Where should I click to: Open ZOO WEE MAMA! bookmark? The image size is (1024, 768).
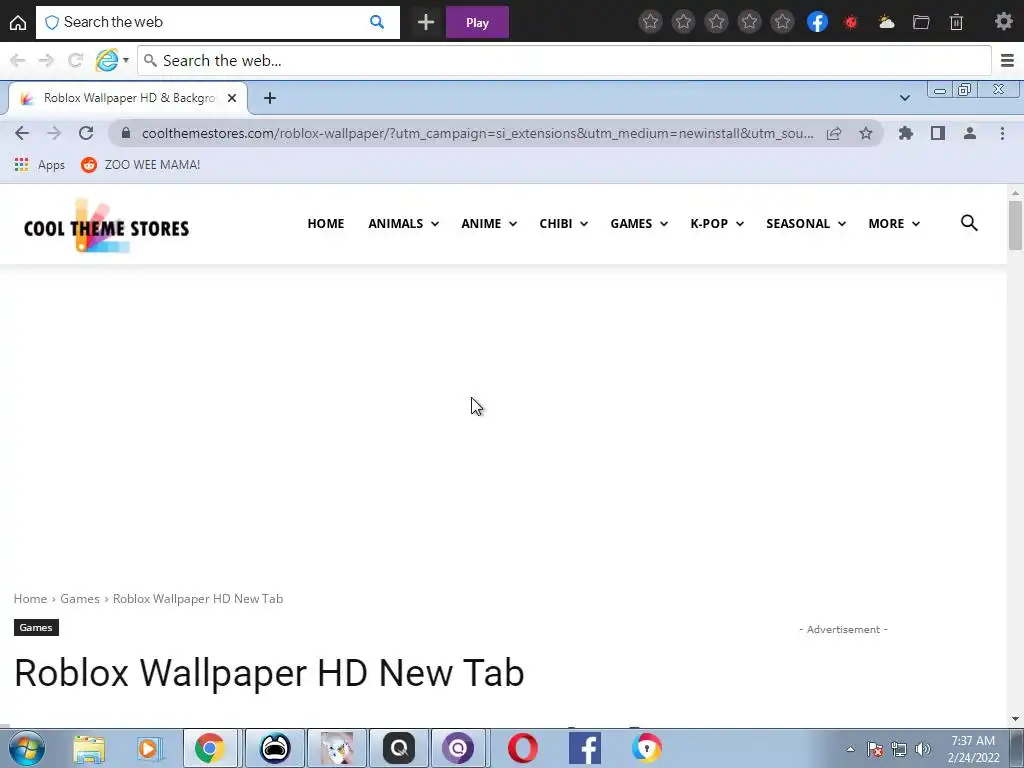click(x=140, y=165)
